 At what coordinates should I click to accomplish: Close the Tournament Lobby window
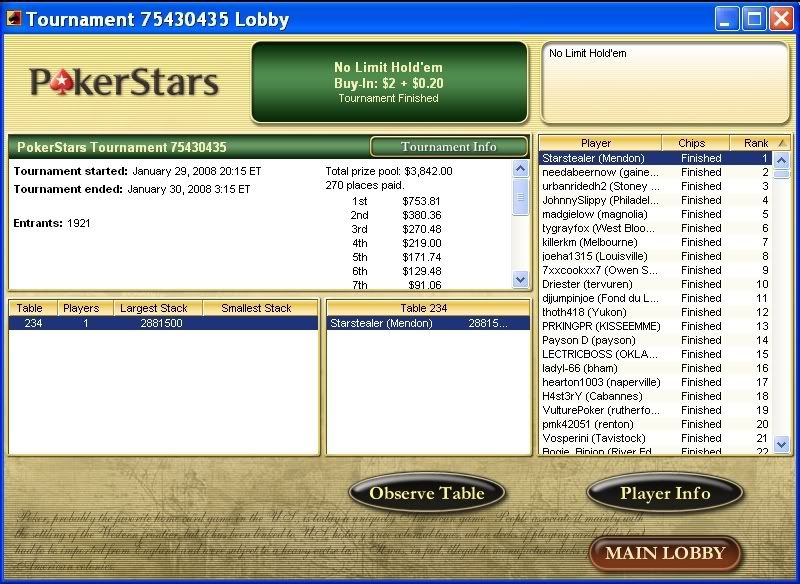pyautogui.click(x=781, y=19)
